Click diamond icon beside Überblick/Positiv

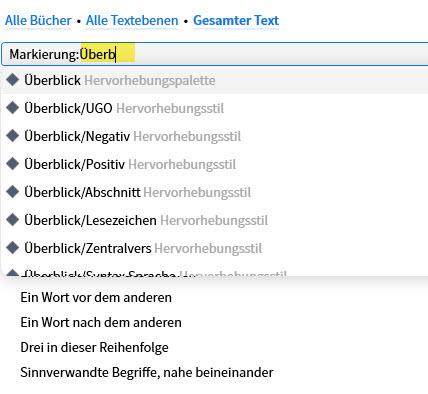[x=13, y=164]
